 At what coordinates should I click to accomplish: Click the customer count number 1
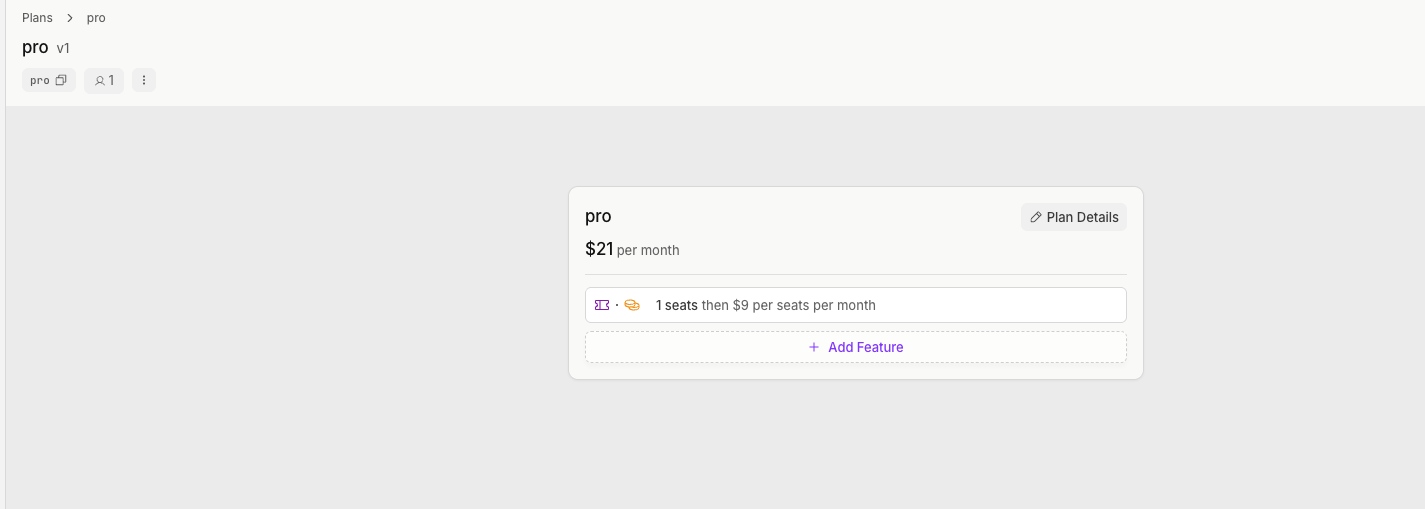click(111, 80)
